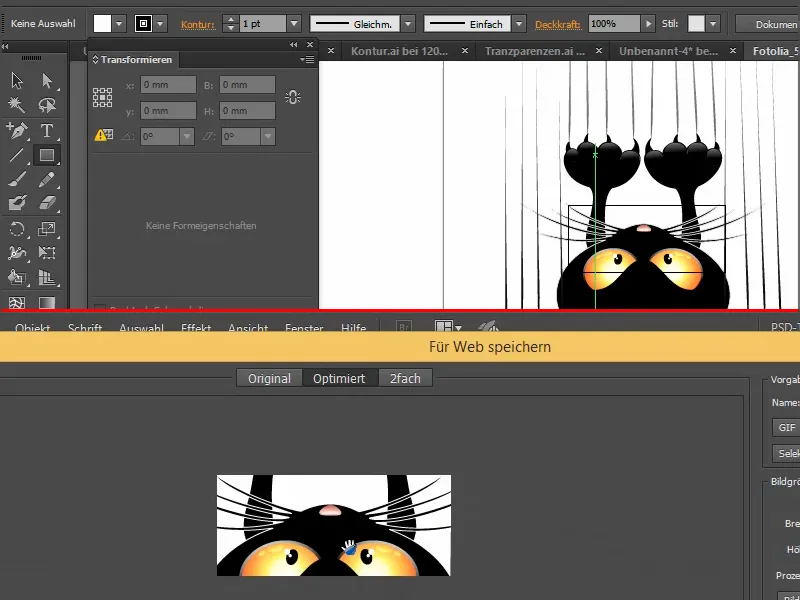
Task: Select the Blob Brush tool
Action: (17, 203)
